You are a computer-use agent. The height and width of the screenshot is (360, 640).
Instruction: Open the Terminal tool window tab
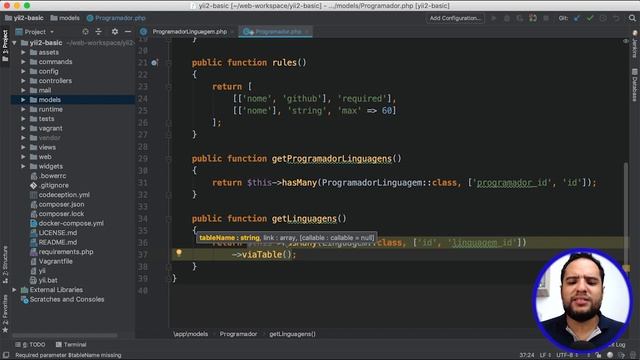coord(71,344)
